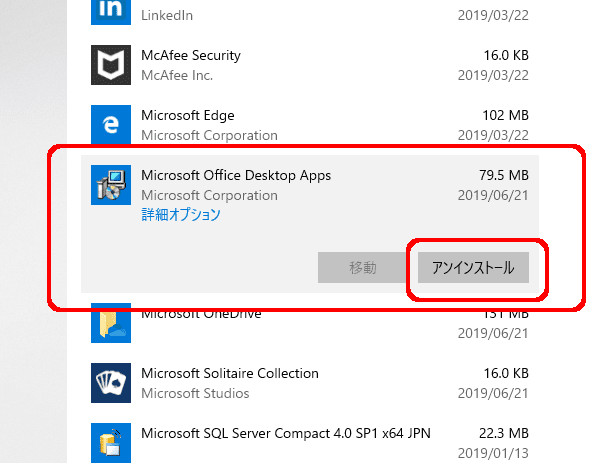Click Solitaire Collection's 2019/06/21 install date
Screen dimensions: 598x463
point(493,393)
